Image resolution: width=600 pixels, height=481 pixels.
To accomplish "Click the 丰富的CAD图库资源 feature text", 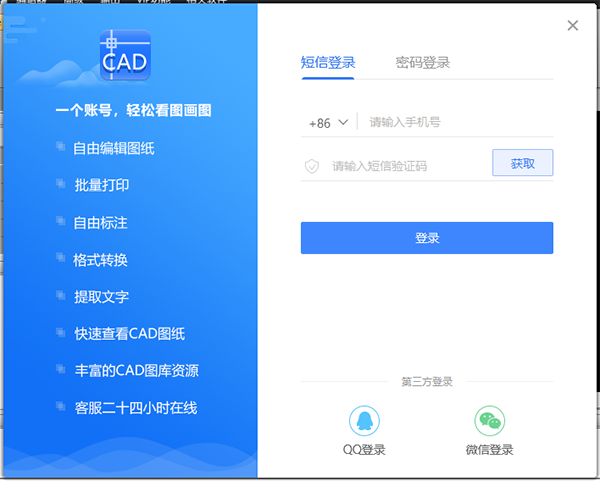I will [137, 370].
